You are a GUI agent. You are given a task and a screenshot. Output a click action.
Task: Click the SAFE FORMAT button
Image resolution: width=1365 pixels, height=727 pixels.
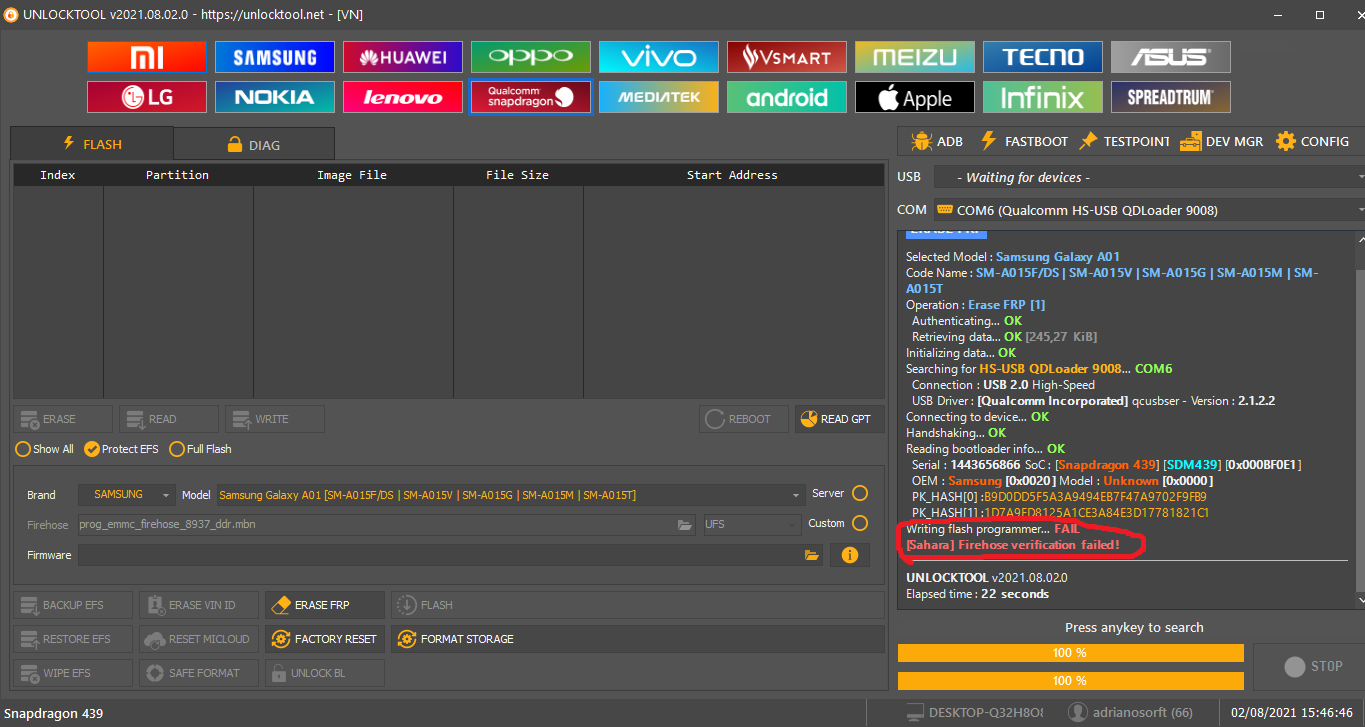point(198,673)
